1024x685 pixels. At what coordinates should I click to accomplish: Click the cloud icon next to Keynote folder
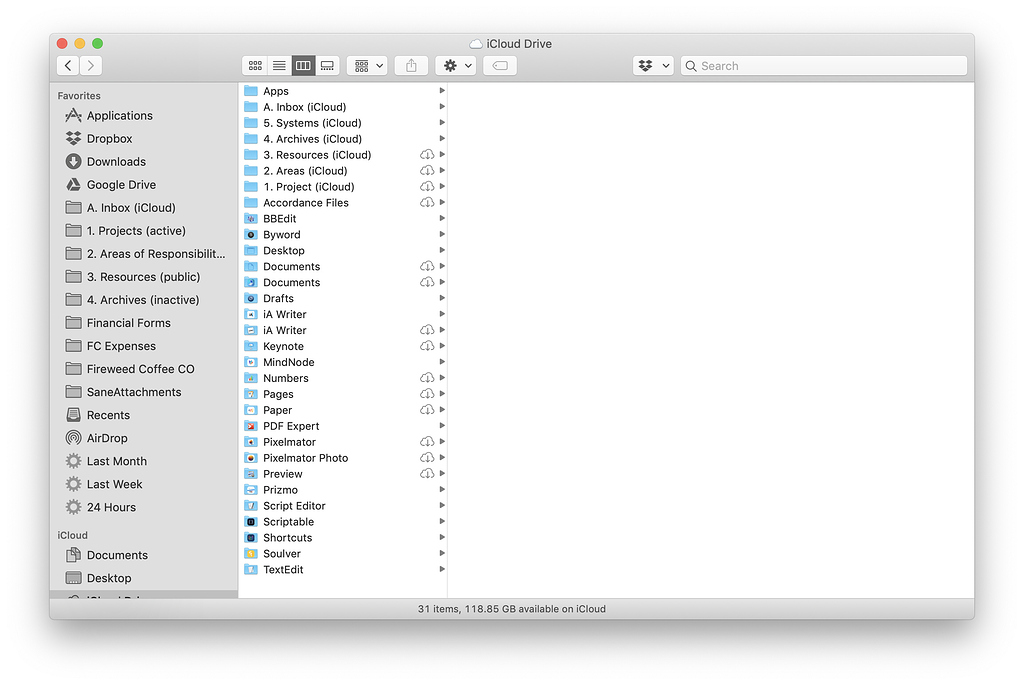(427, 346)
